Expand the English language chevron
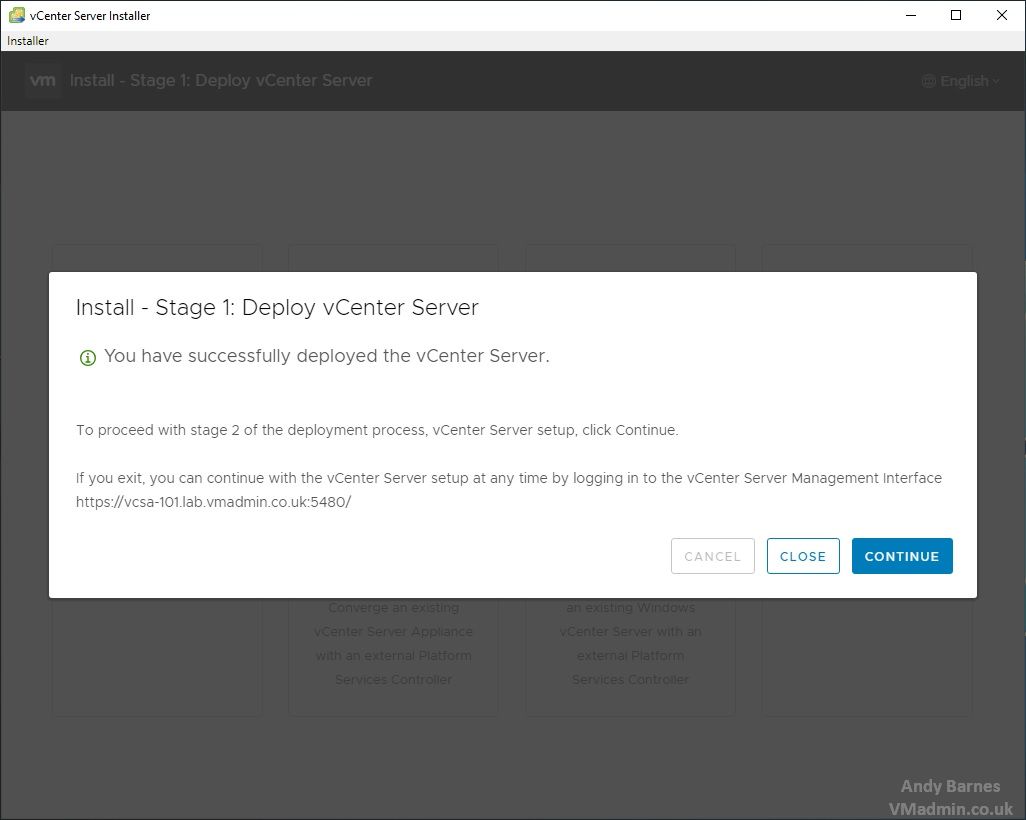 click(x=996, y=81)
